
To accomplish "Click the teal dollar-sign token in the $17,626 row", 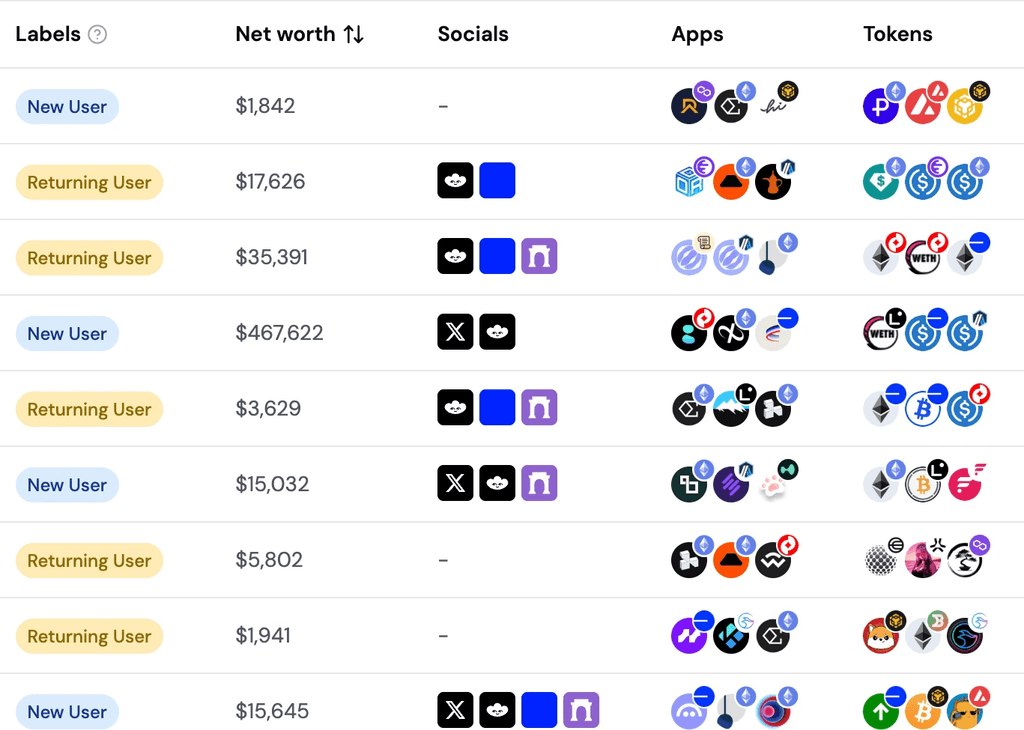I will click(880, 182).
